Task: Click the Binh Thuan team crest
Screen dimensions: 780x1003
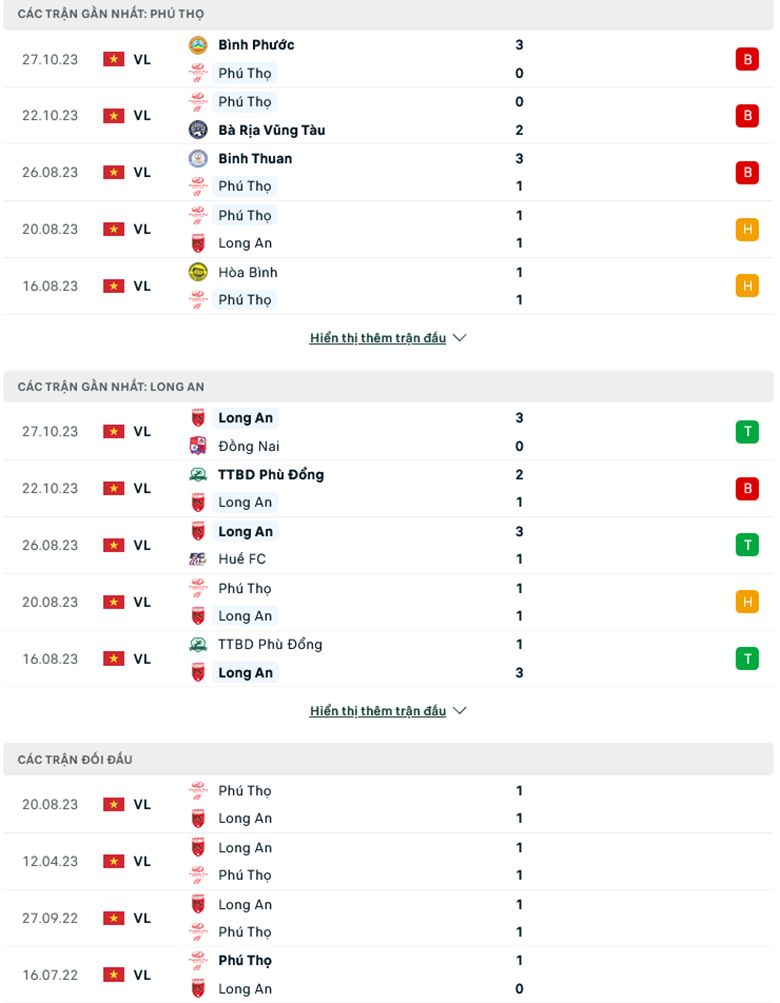Action: point(197,158)
